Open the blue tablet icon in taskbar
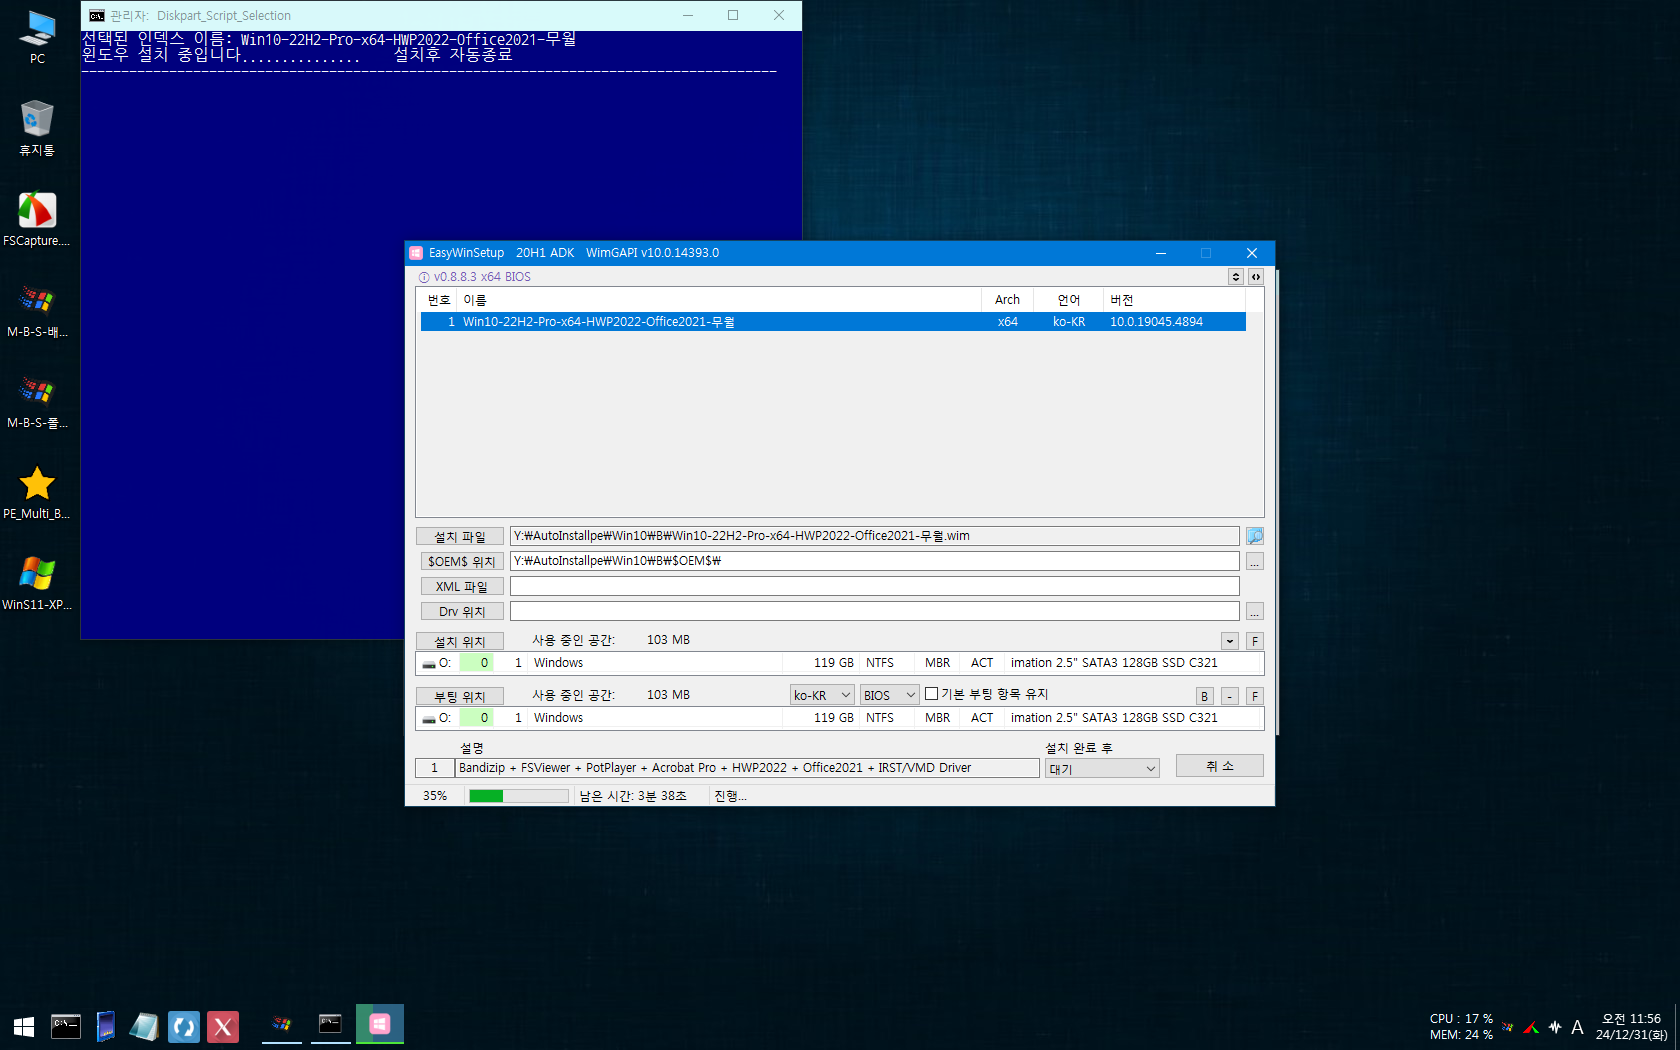Screen dimensions: 1680x1050 pos(105,1026)
